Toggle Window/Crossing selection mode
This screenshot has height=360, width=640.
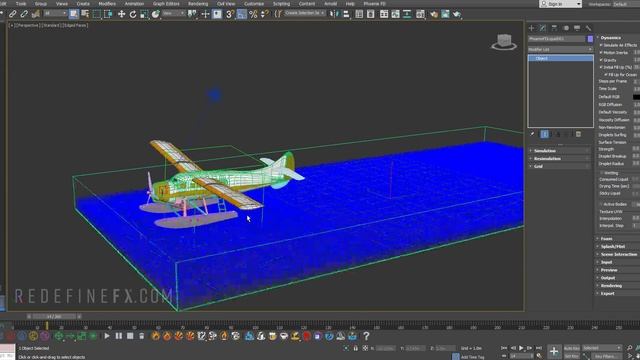click(x=108, y=14)
